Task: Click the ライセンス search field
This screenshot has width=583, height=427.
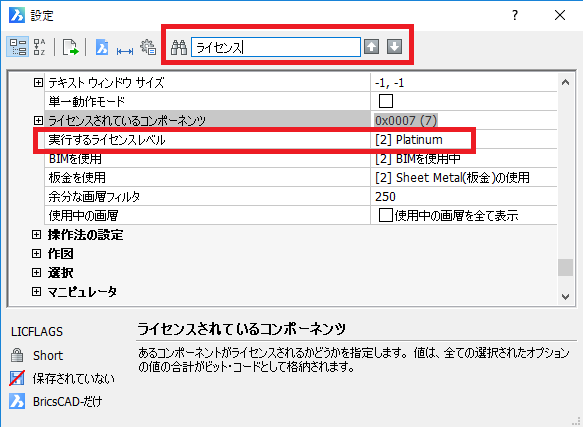Action: click(x=276, y=47)
